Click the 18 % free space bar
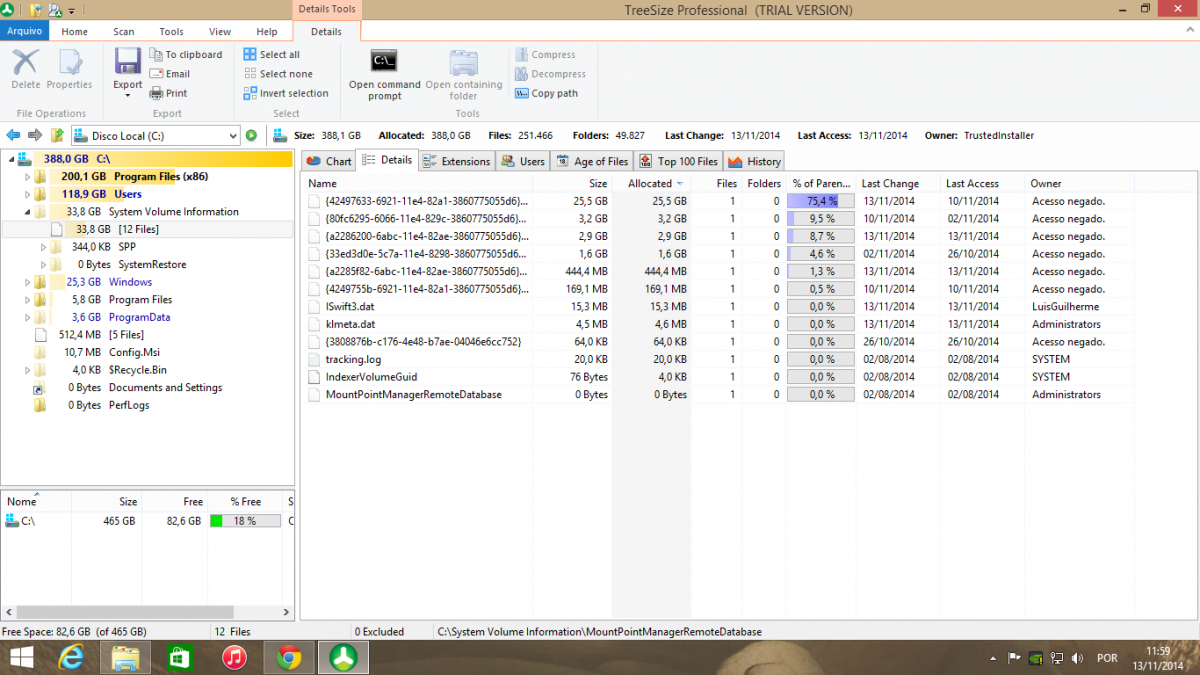This screenshot has height=675, width=1200. 245,521
